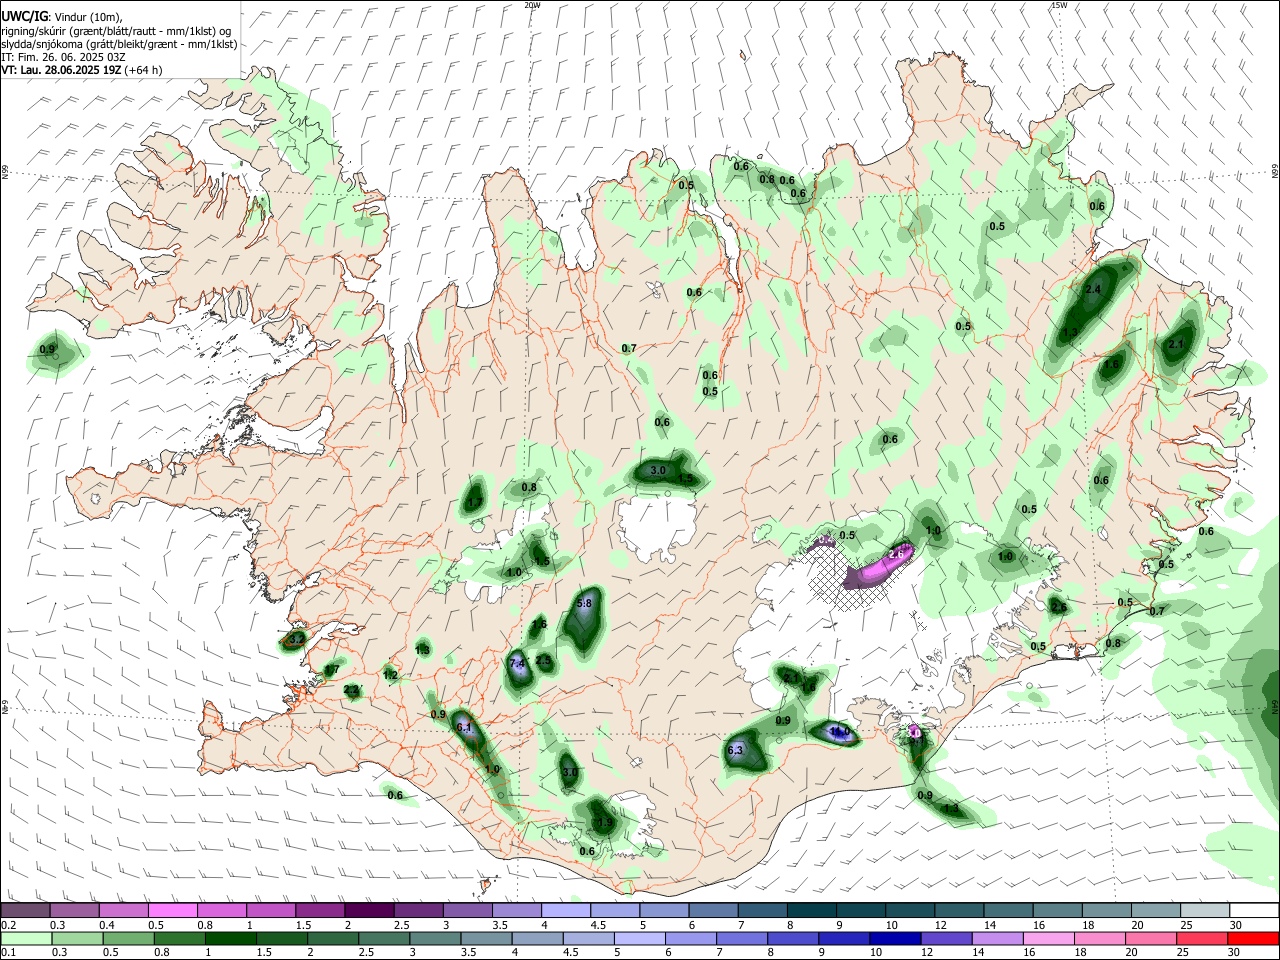
Task: Click the 15W longitude label at top
Action: (1059, 5)
